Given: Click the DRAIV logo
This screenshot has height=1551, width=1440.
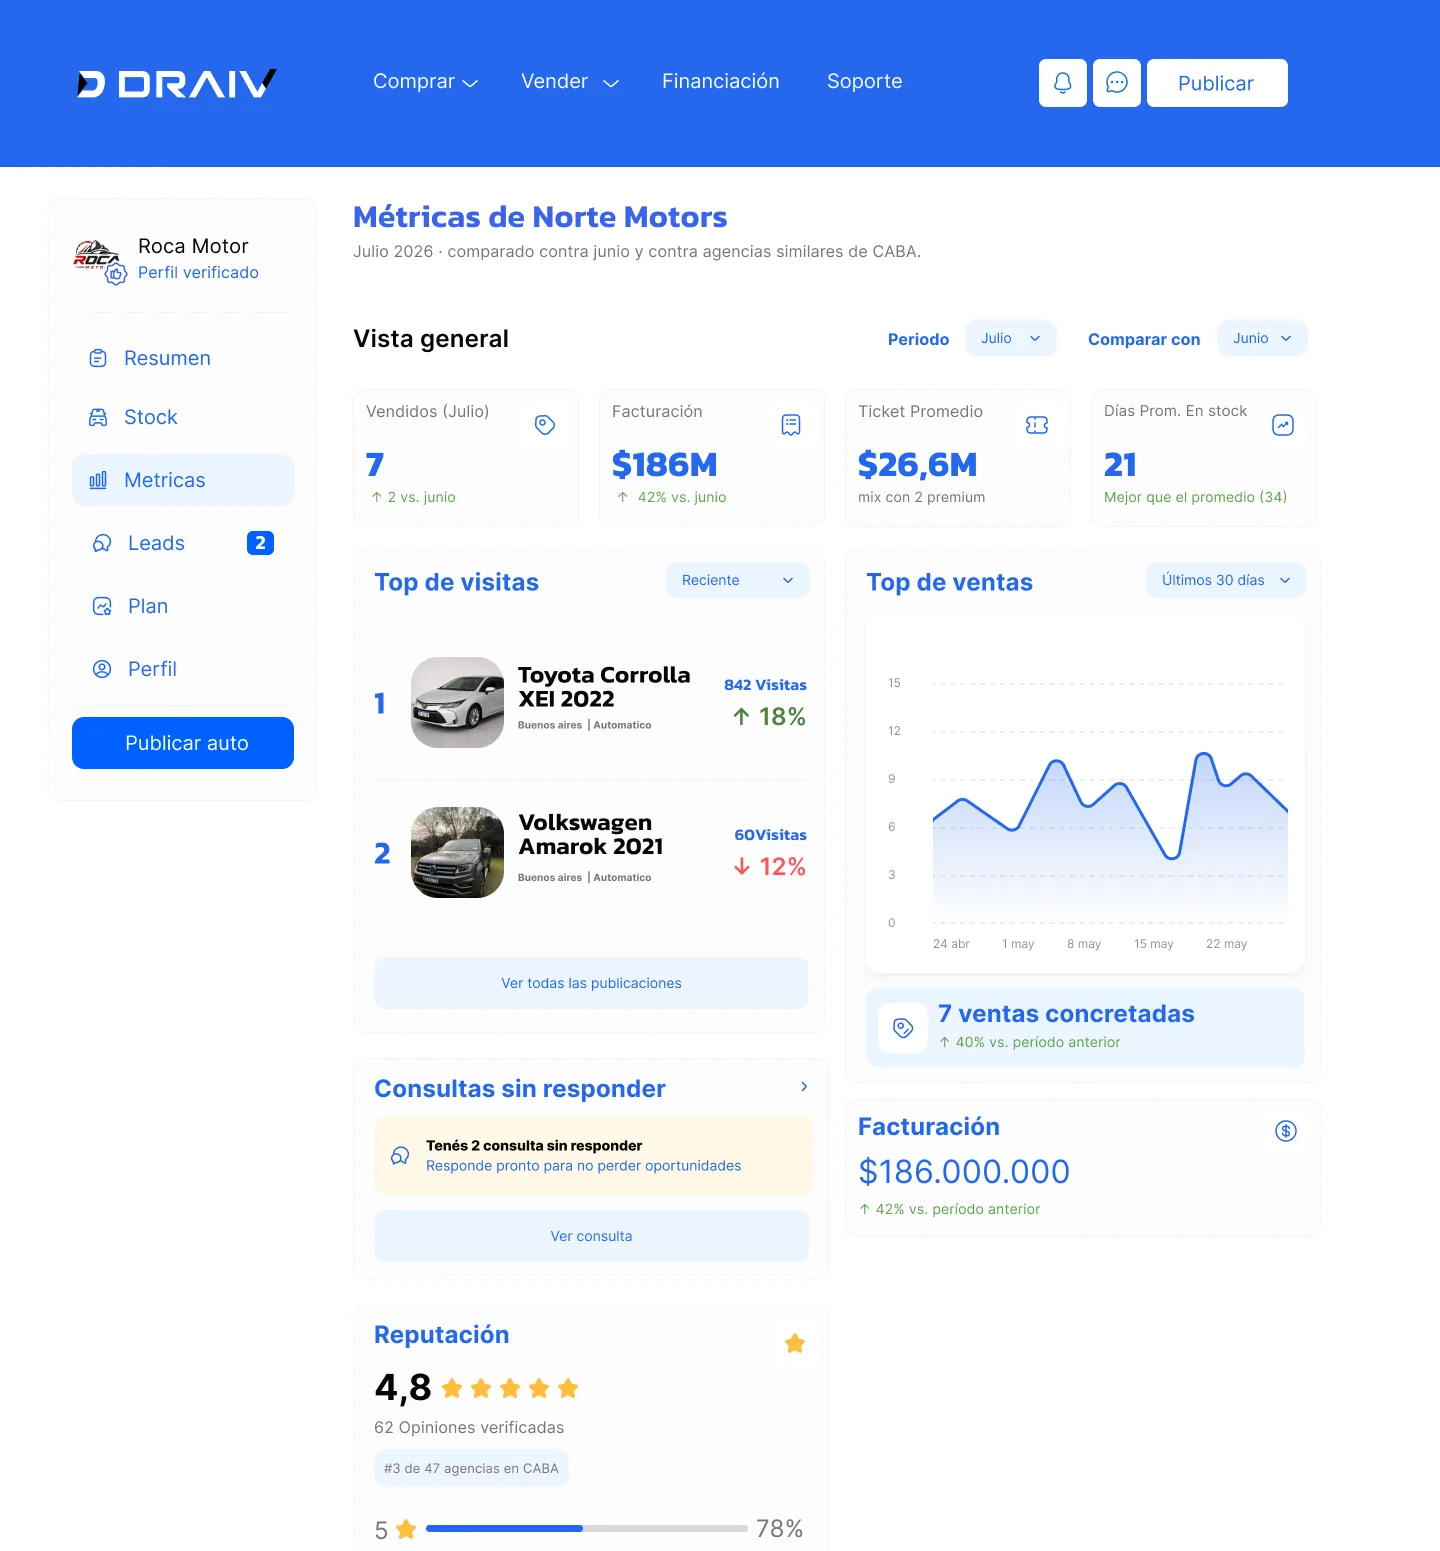Looking at the screenshot, I should tap(177, 83).
